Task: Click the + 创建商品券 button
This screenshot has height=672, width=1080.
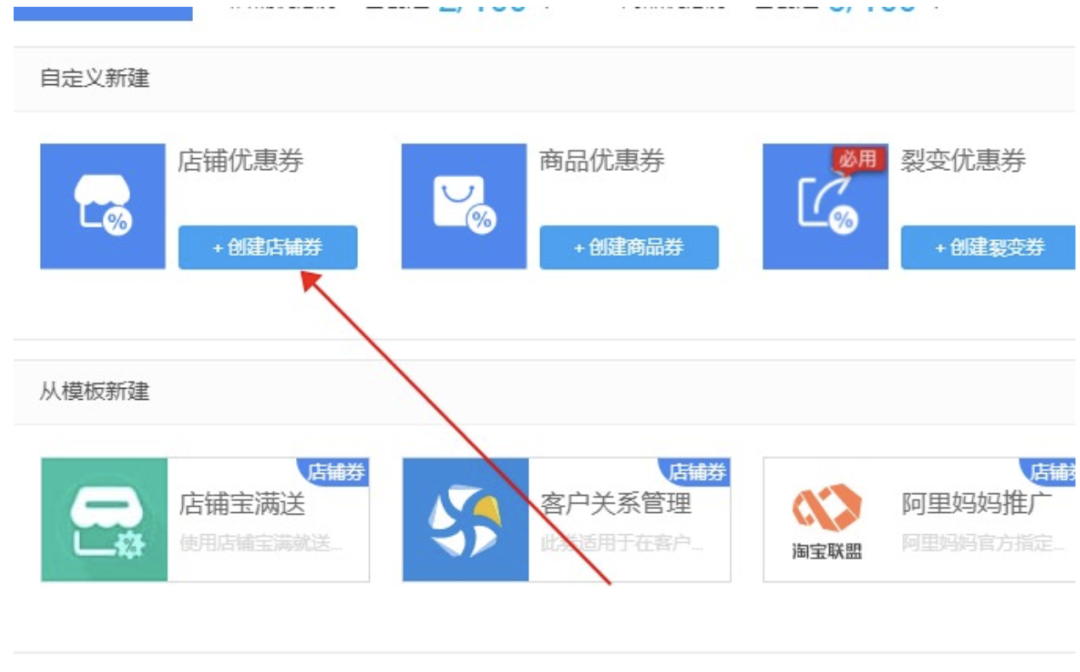Action: [x=629, y=246]
